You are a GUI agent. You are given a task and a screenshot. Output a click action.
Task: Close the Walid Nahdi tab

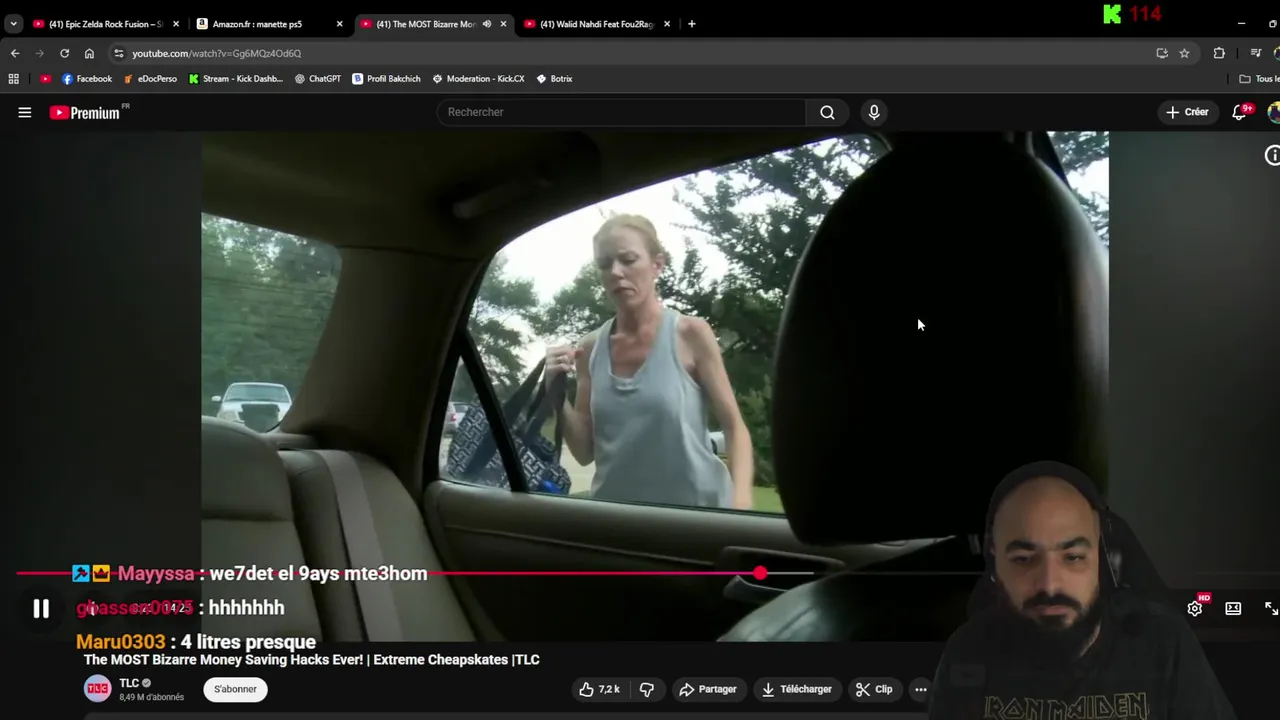pos(667,24)
